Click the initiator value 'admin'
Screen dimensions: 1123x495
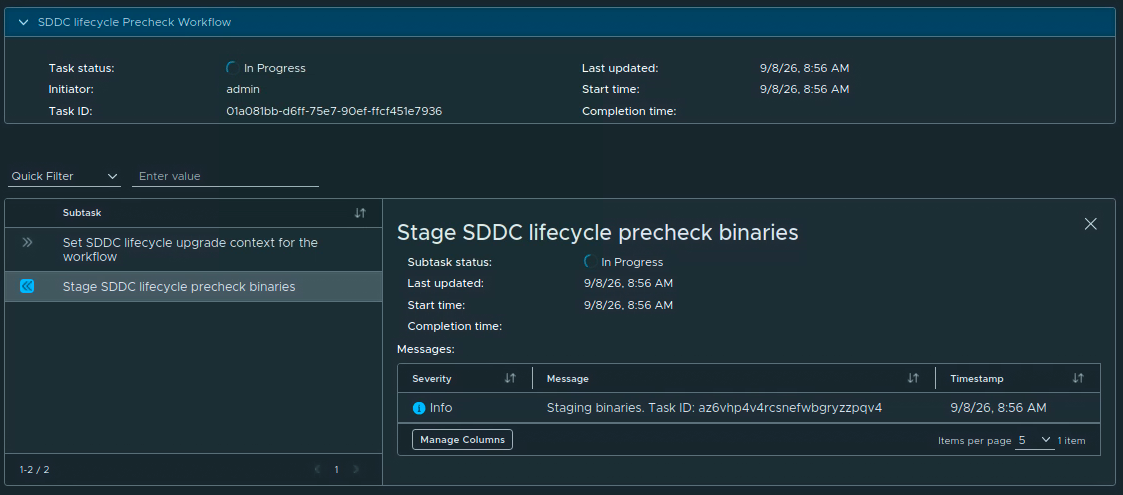click(x=243, y=90)
